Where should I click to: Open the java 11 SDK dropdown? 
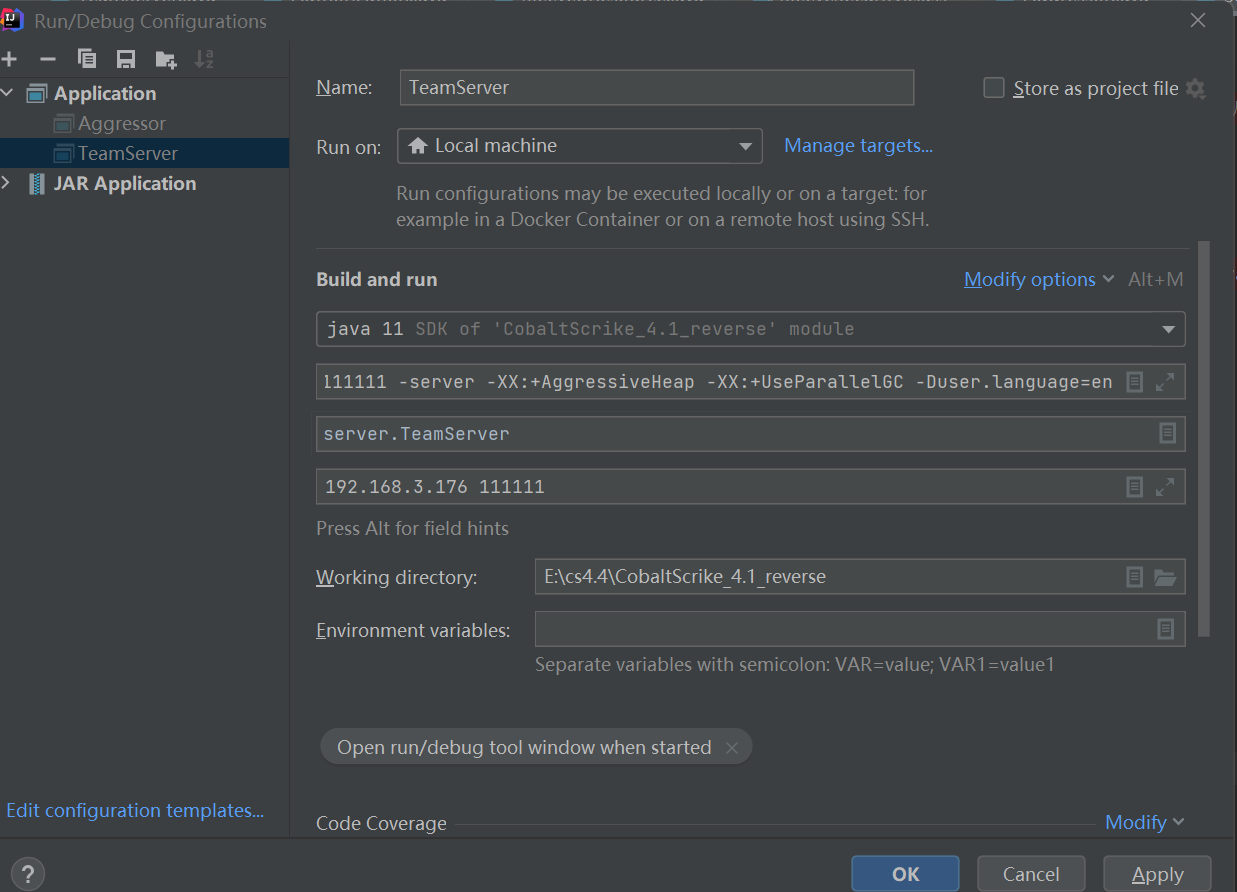[750, 329]
